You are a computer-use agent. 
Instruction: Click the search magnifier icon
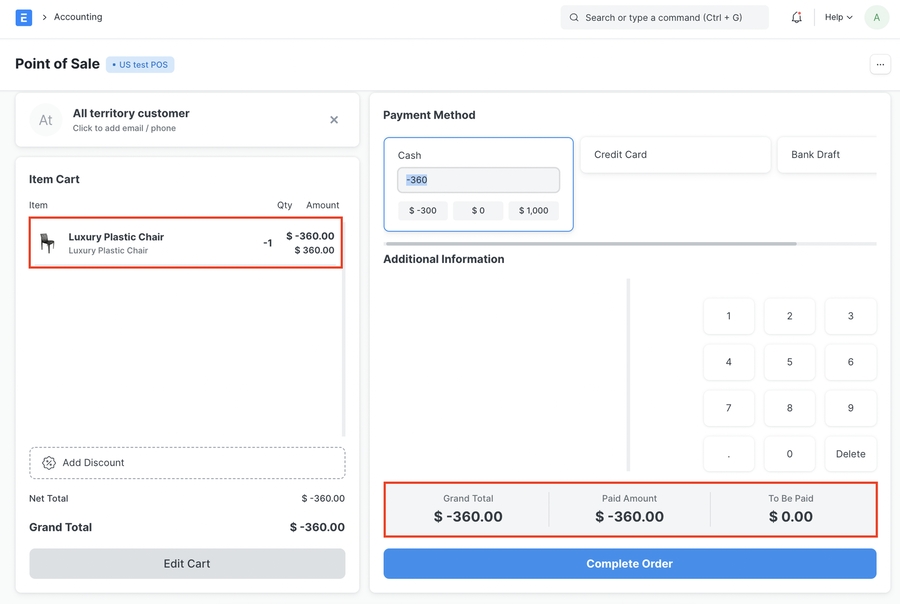coord(573,16)
